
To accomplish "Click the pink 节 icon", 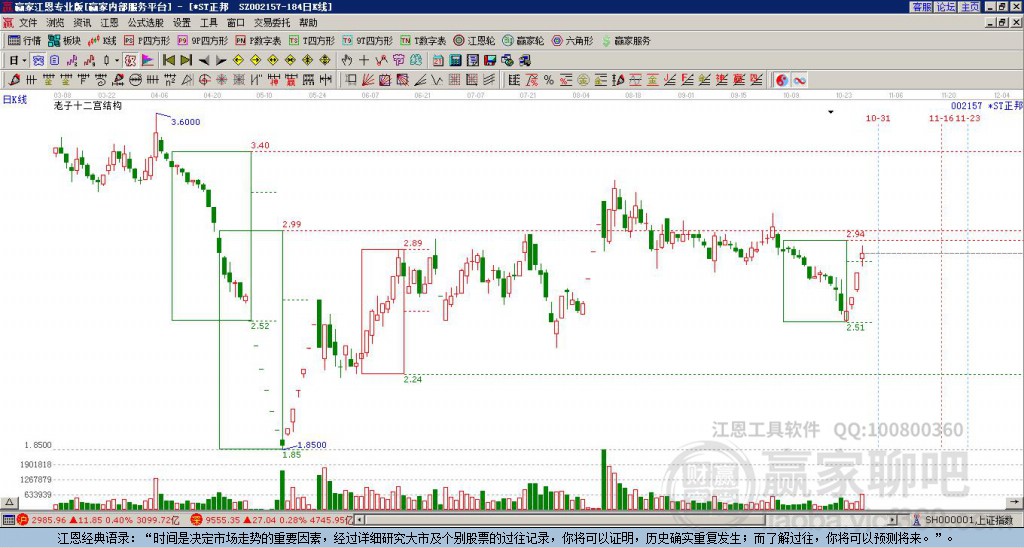I will point(398,61).
